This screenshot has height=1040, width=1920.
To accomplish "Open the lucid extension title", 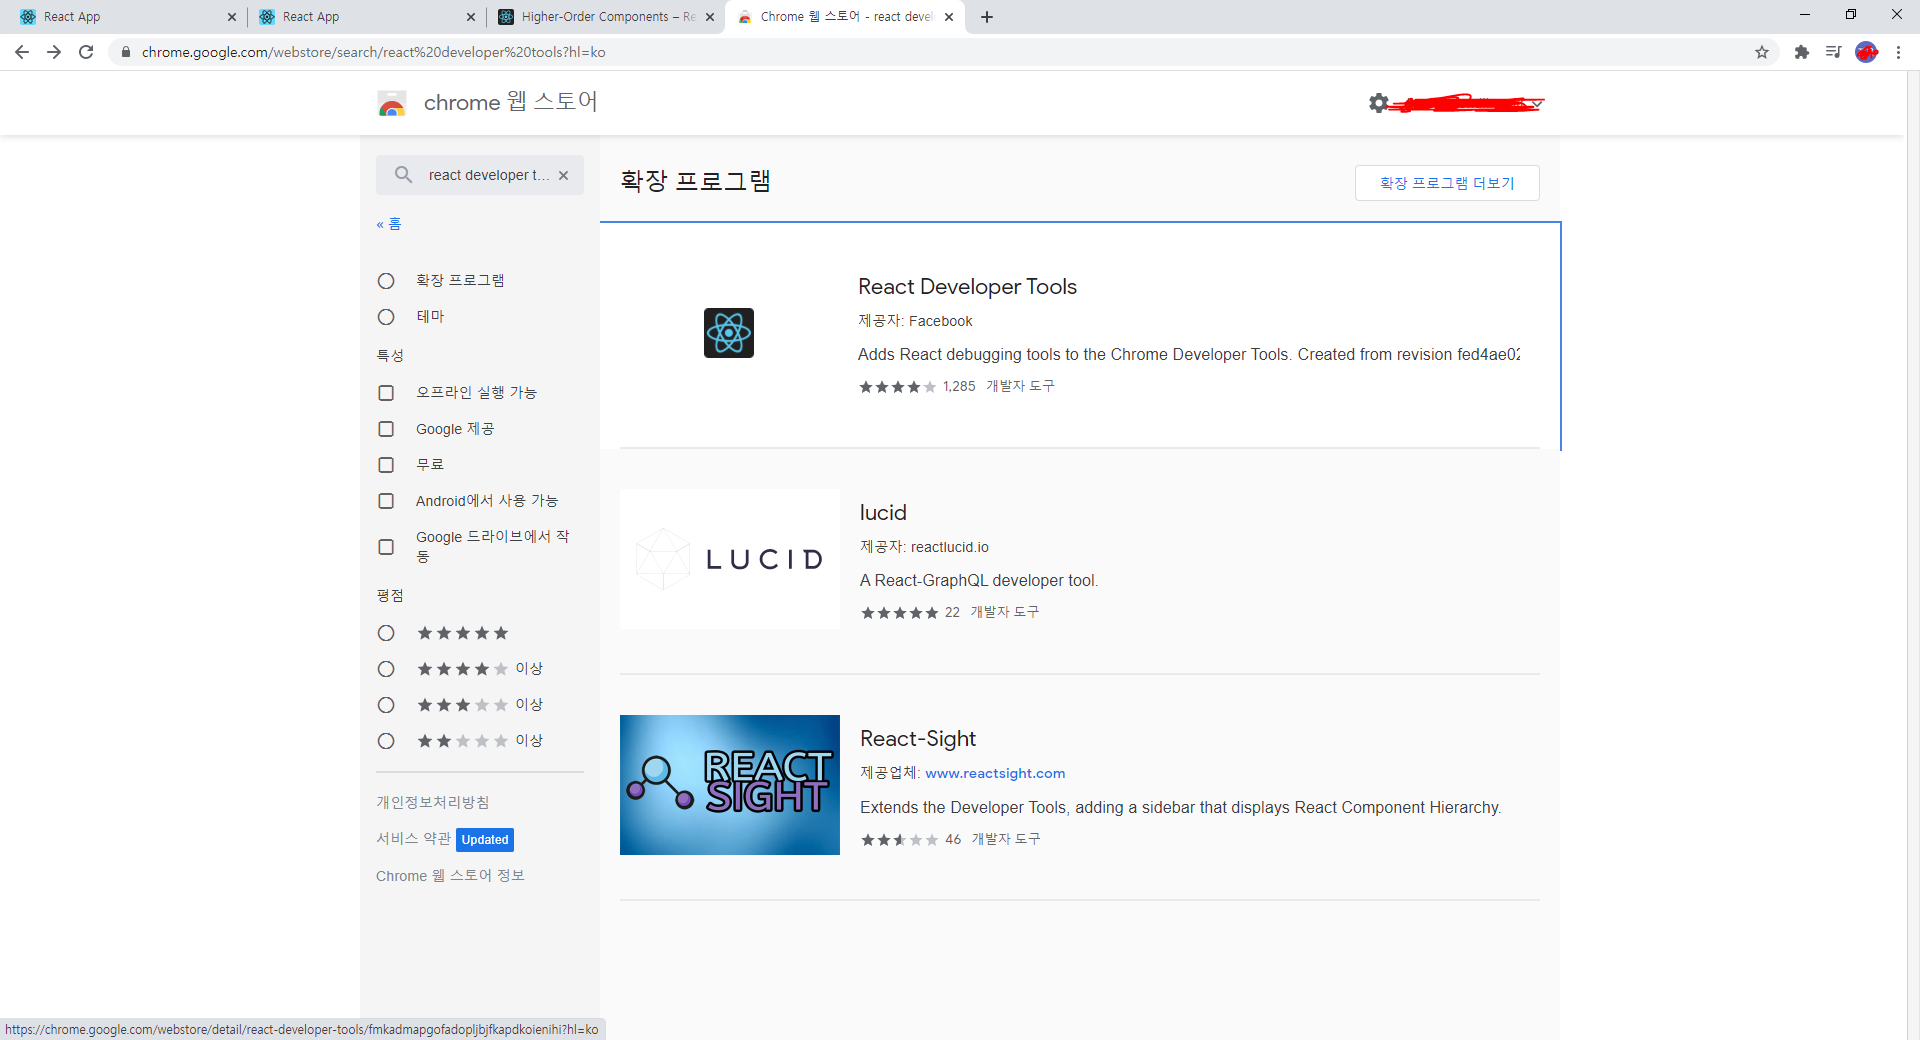I will (x=883, y=513).
